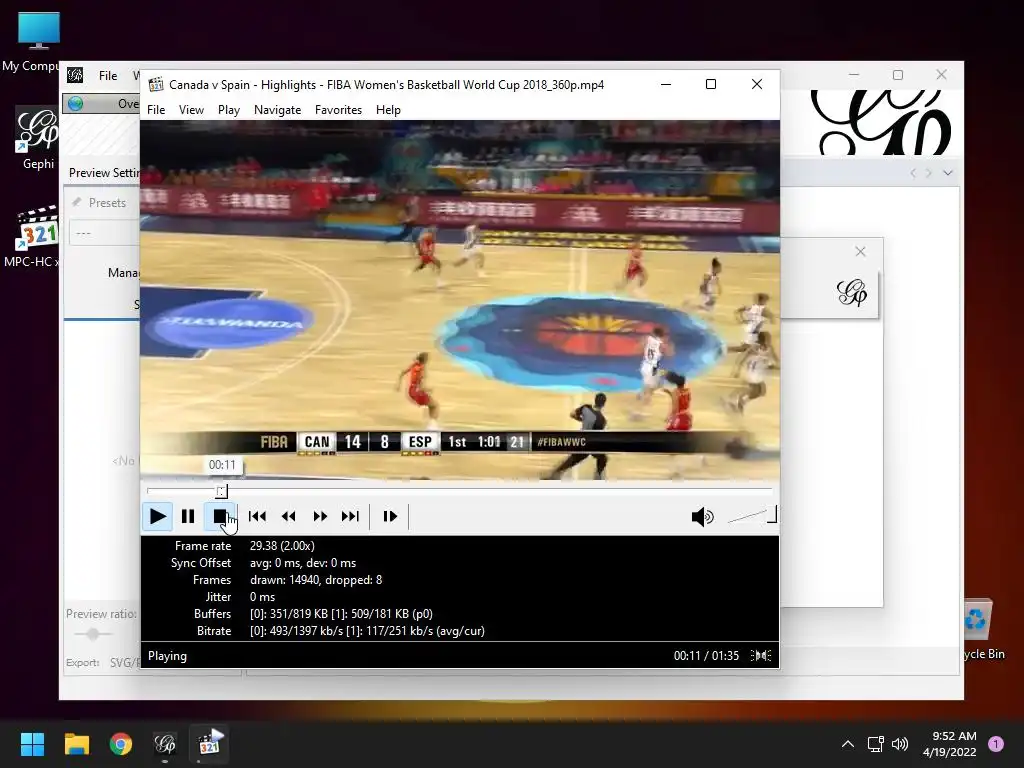Screen dimensions: 1024x768
Task: Click the audio indicator icon in status bar
Action: (761, 656)
